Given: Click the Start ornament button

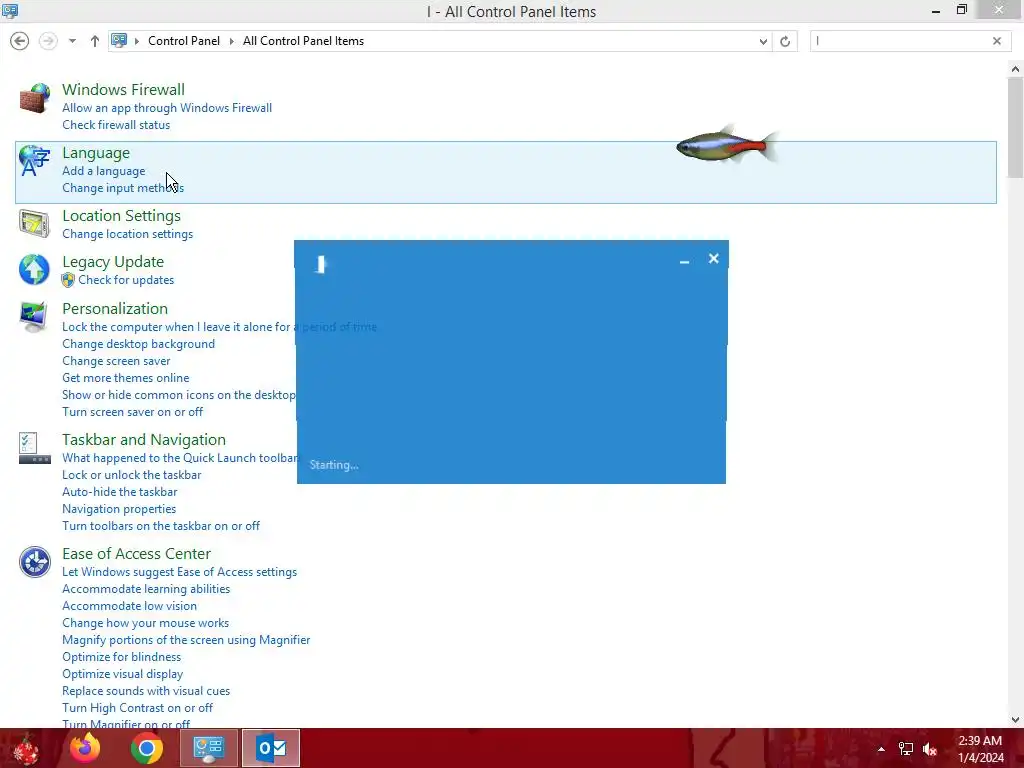Looking at the screenshot, I should [x=25, y=748].
